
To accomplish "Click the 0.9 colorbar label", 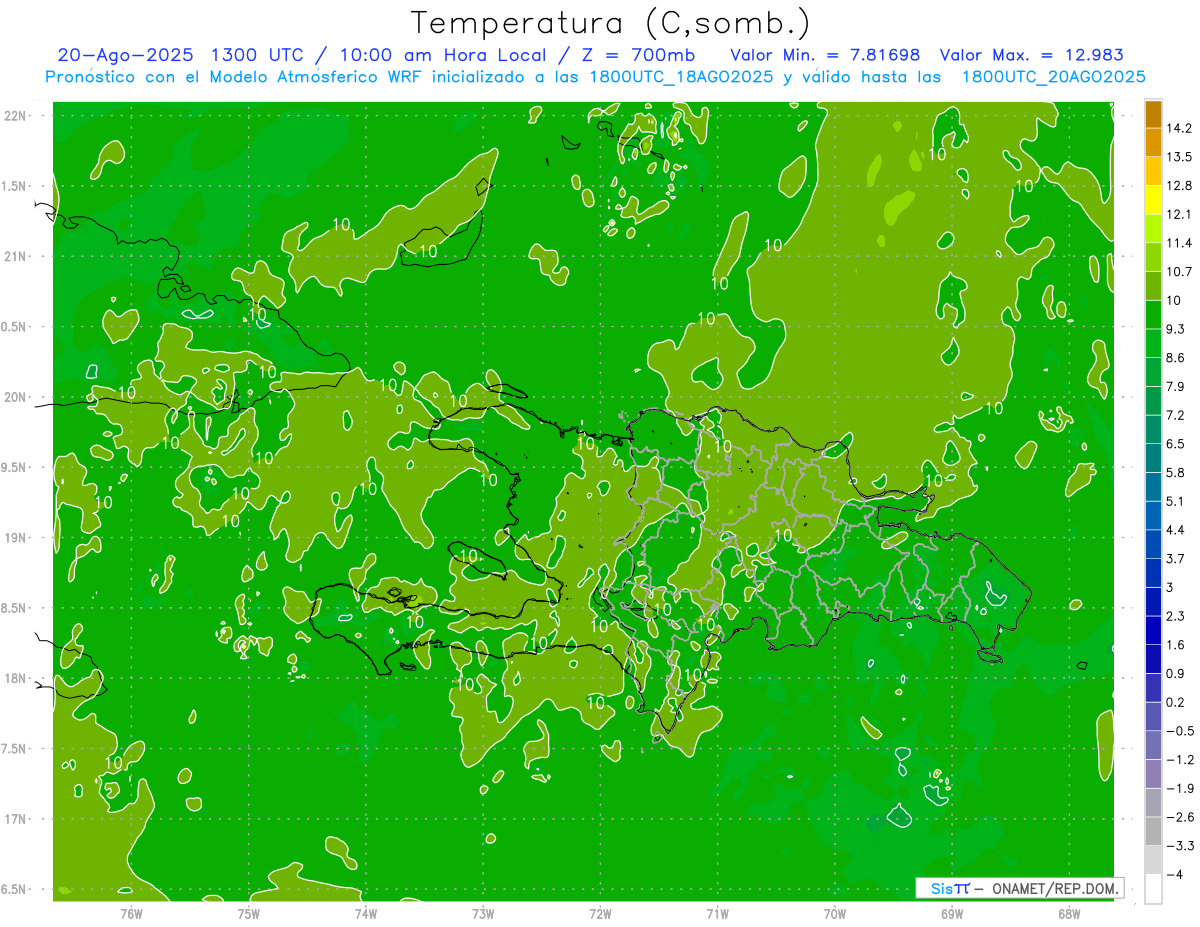I will (x=1176, y=674).
